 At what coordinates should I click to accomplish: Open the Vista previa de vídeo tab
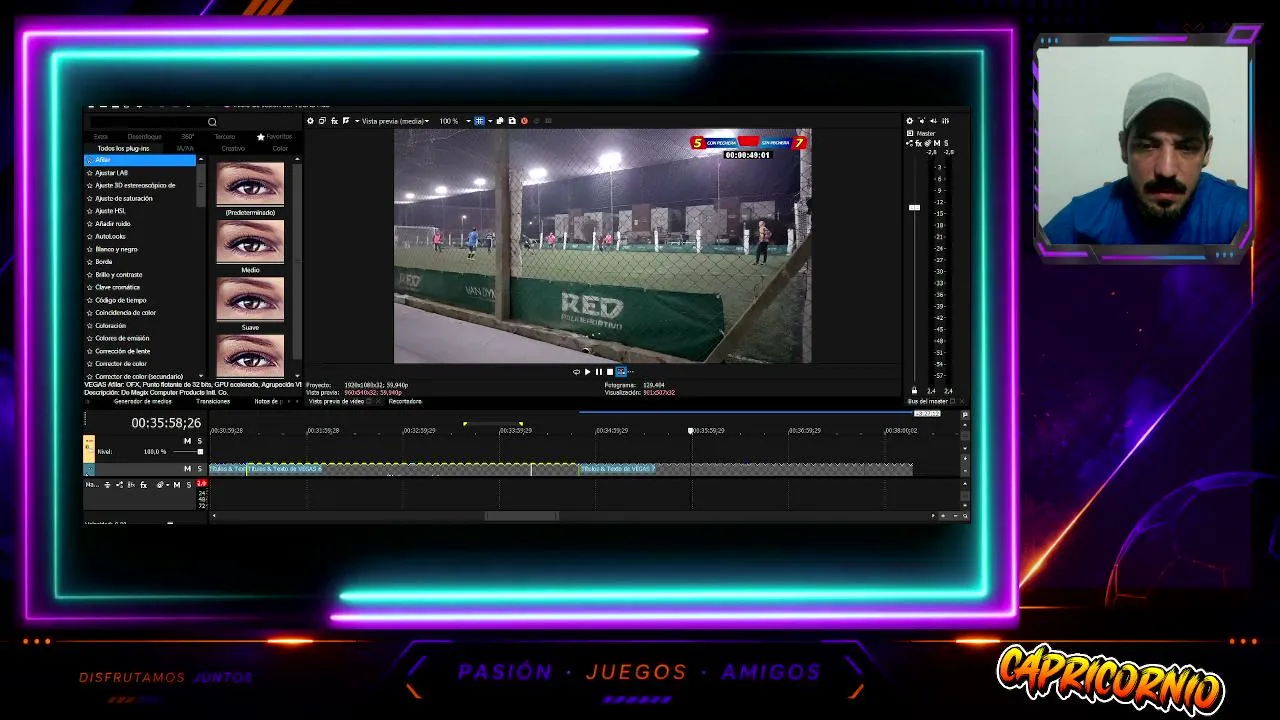pyautogui.click(x=336, y=401)
